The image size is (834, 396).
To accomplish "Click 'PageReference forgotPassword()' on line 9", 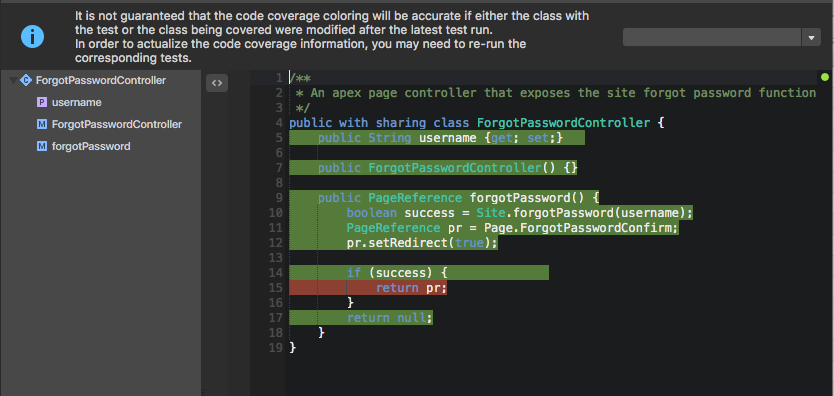I will click(x=477, y=198).
